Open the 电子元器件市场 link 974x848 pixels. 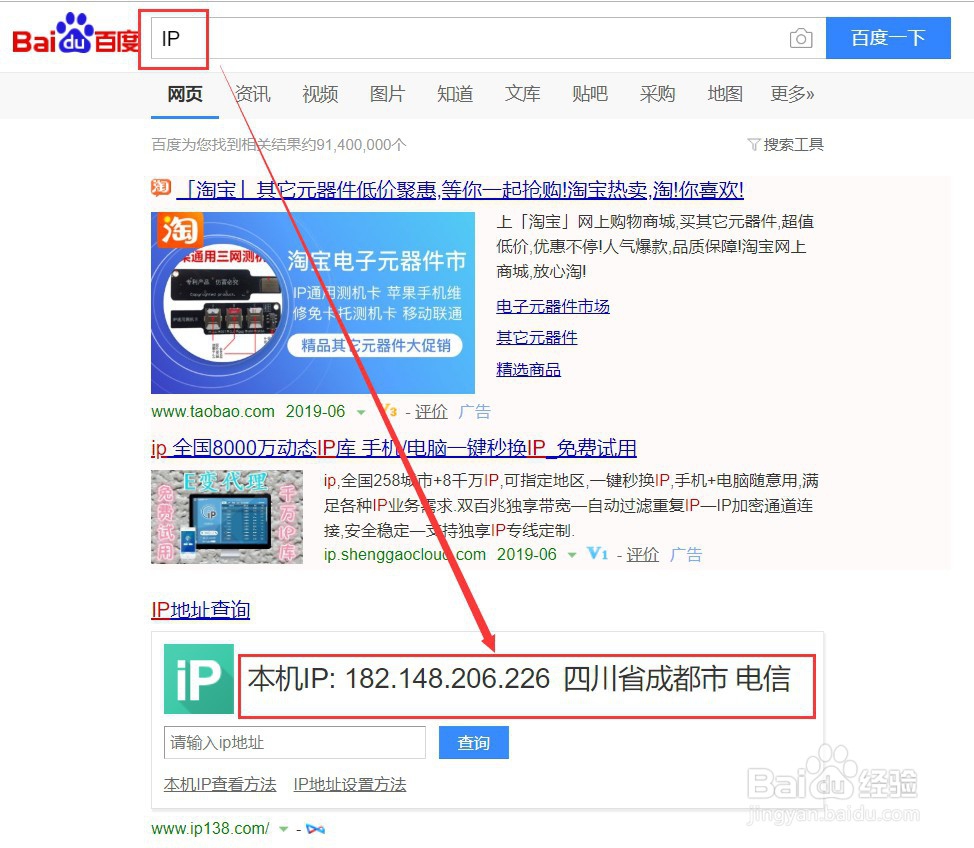[553, 306]
